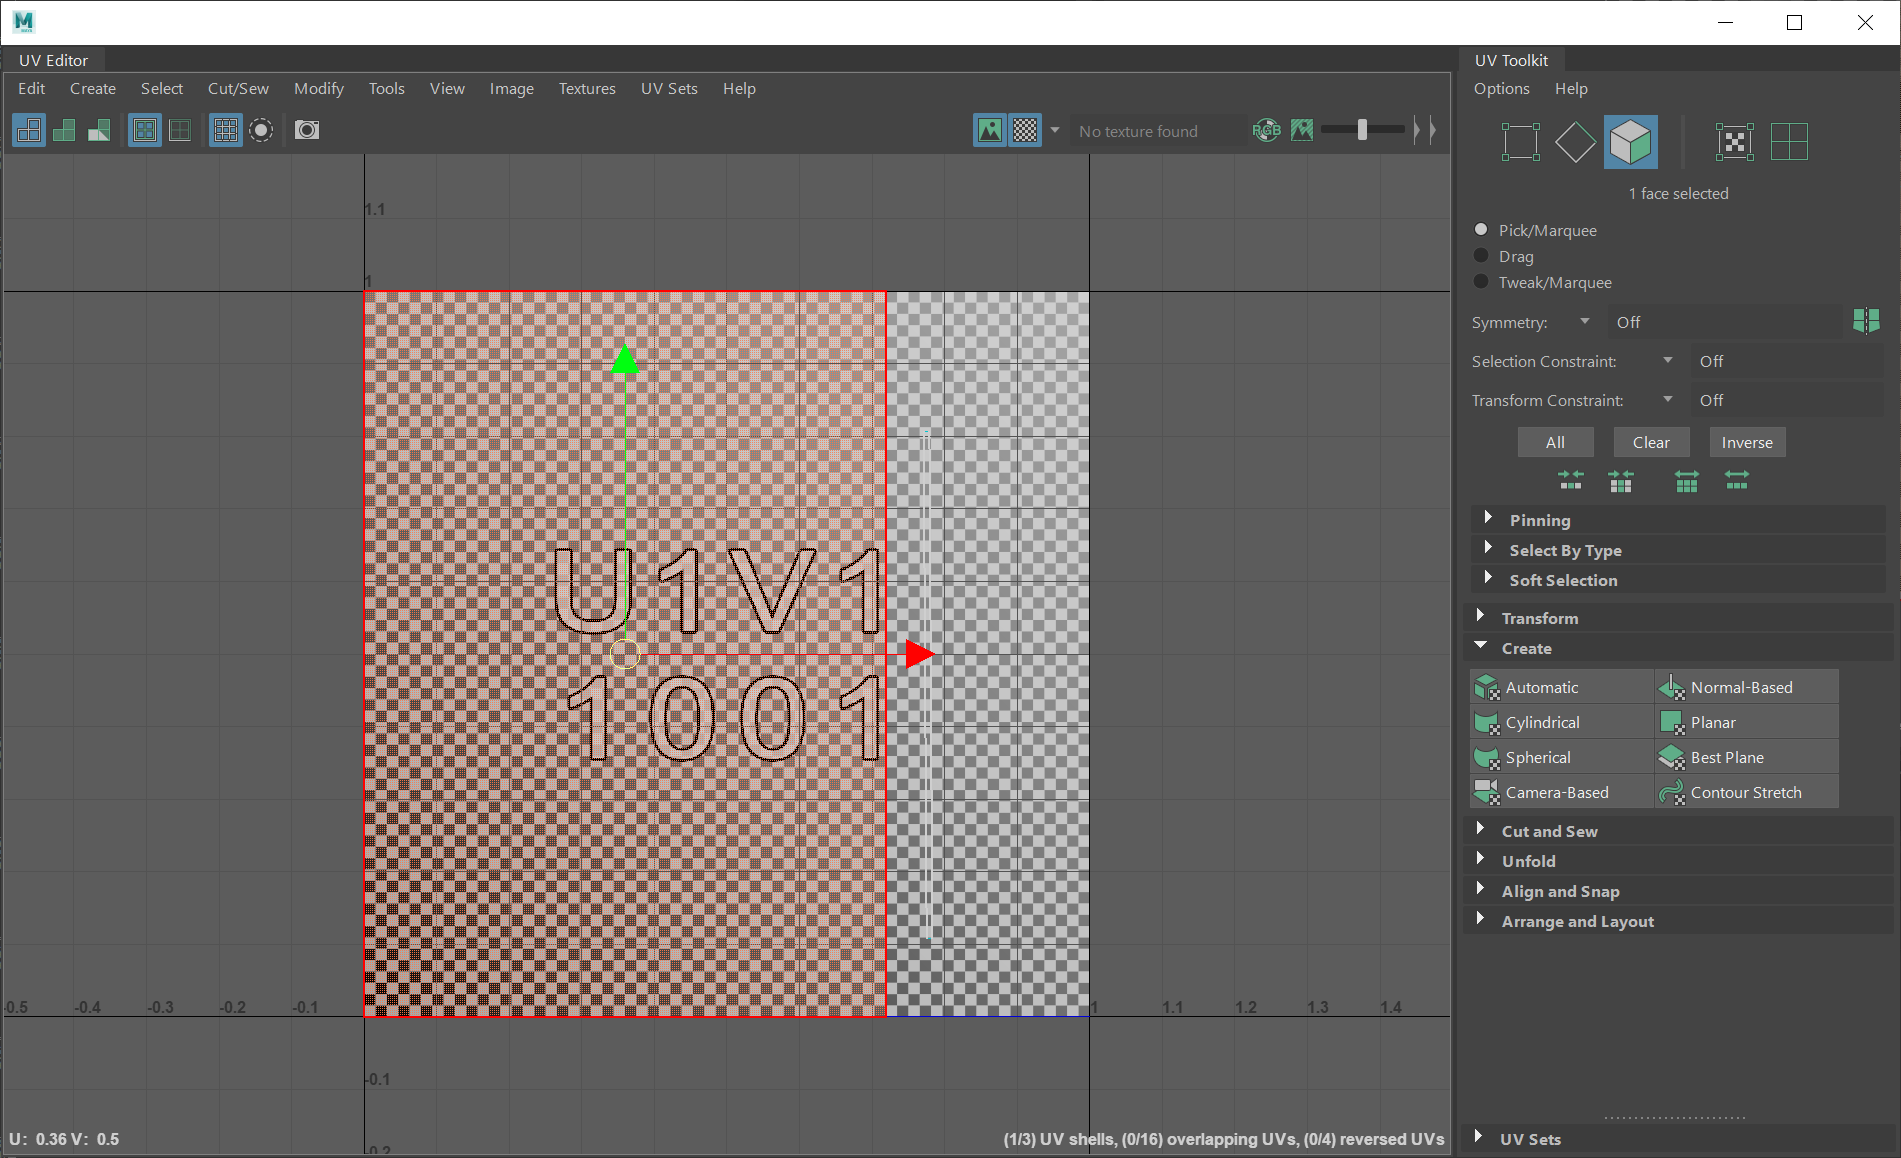Click the symmetry settings icon beside Symmetry field
Screen dimensions: 1901x1158
click(x=1866, y=321)
